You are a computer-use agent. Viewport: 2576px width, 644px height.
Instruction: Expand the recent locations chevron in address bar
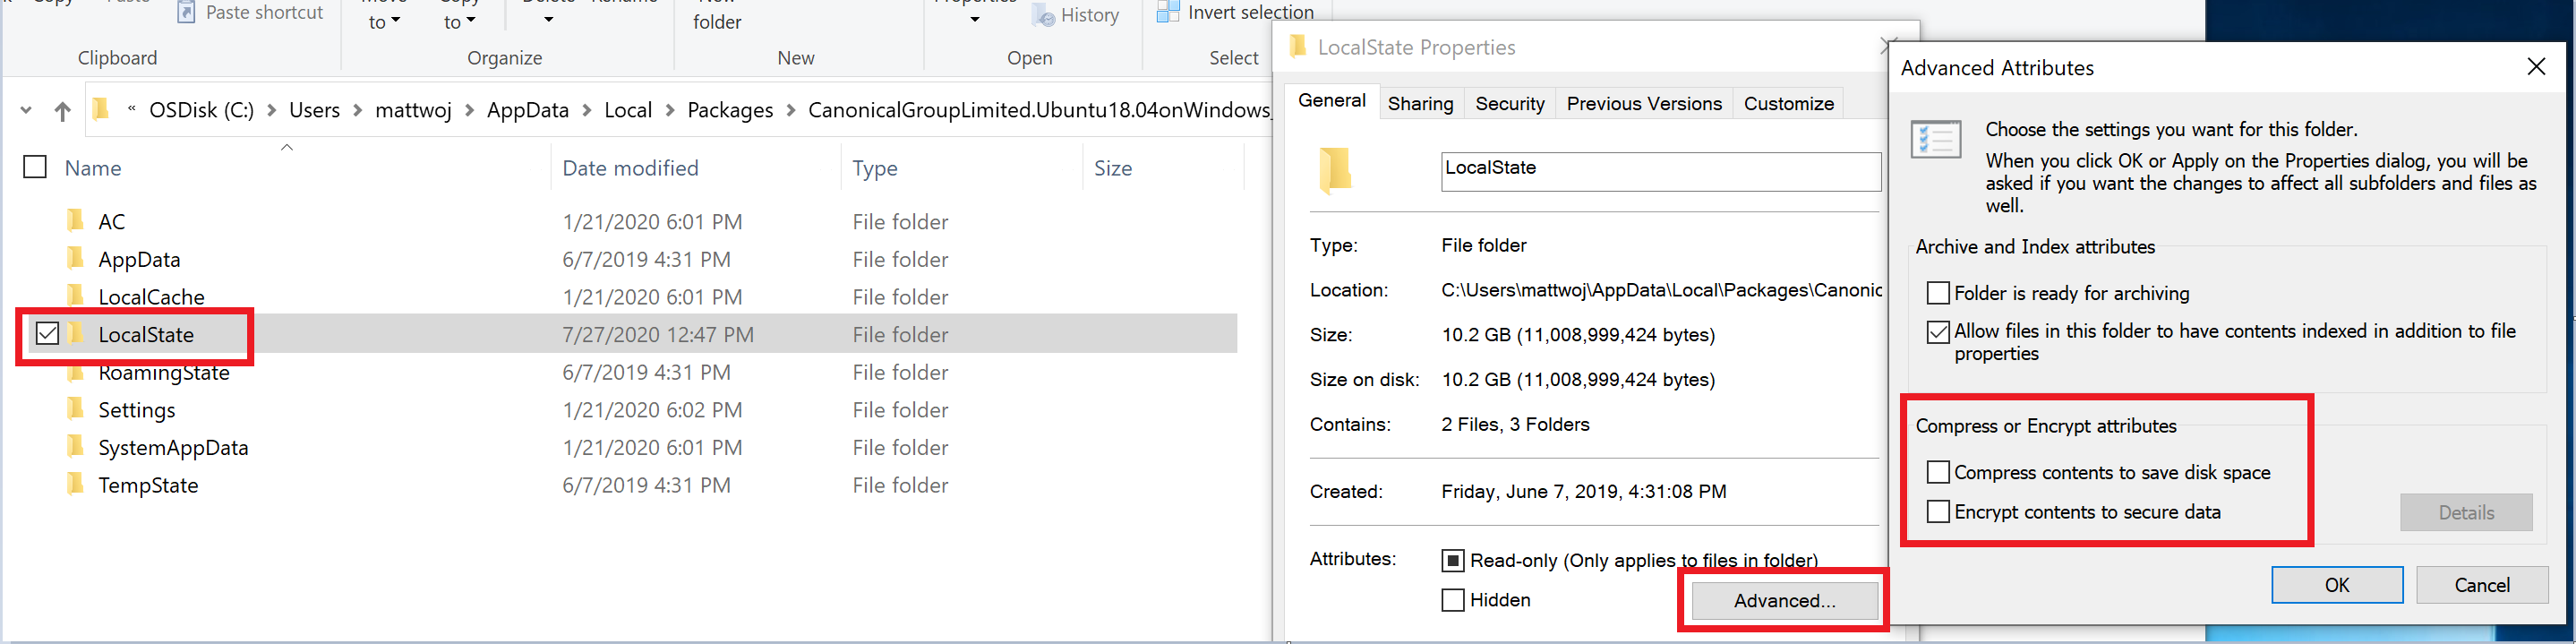click(26, 111)
